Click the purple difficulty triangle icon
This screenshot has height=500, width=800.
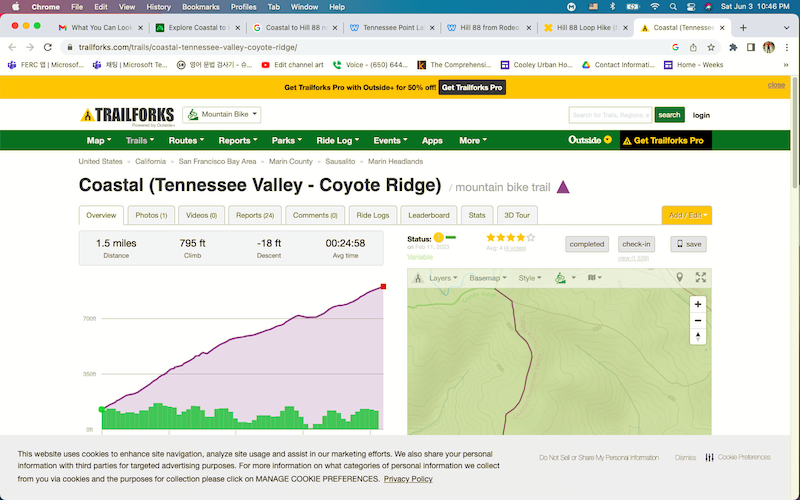(563, 187)
